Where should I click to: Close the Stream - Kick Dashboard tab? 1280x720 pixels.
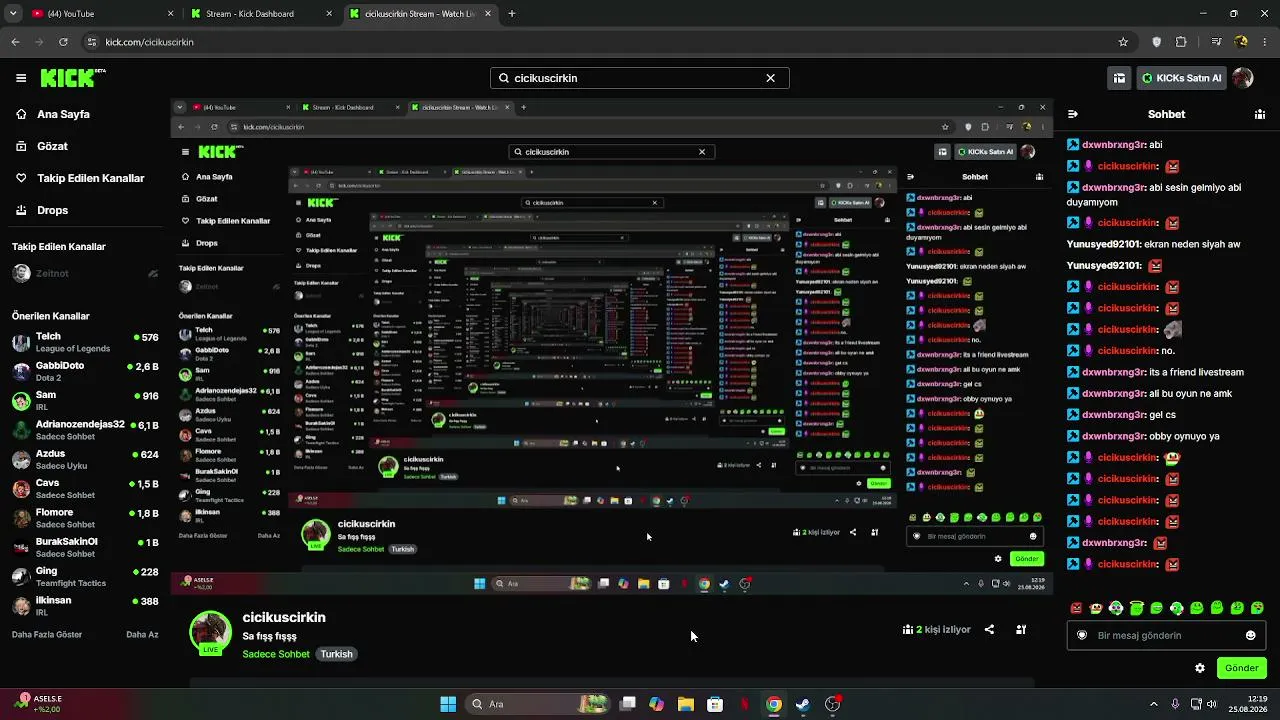click(329, 14)
